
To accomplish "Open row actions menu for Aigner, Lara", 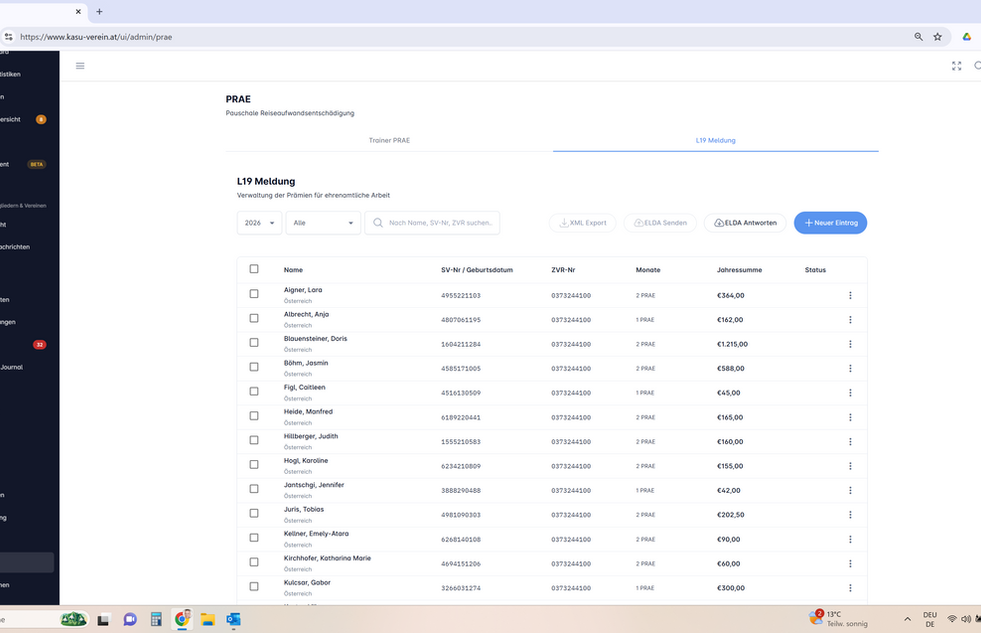I will [850, 295].
